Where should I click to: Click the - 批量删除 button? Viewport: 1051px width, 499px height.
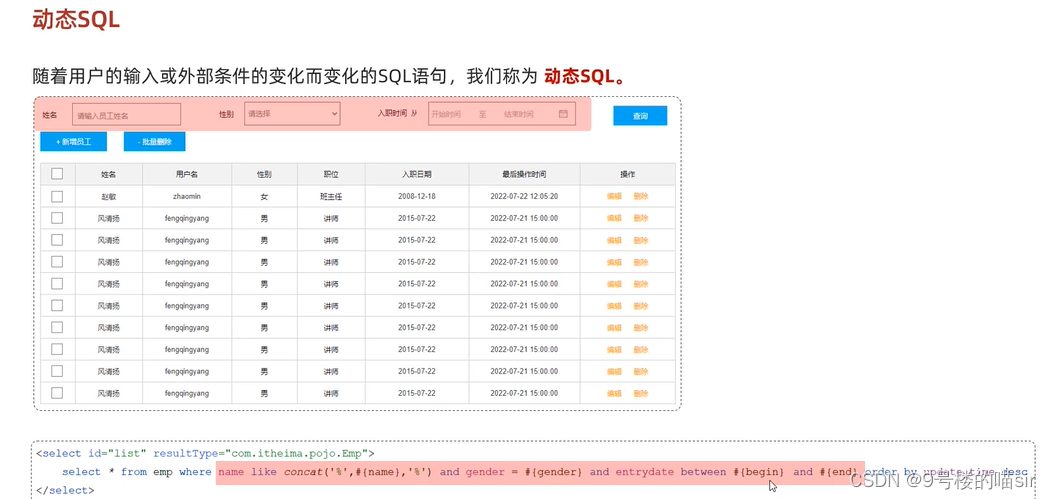pos(154,142)
